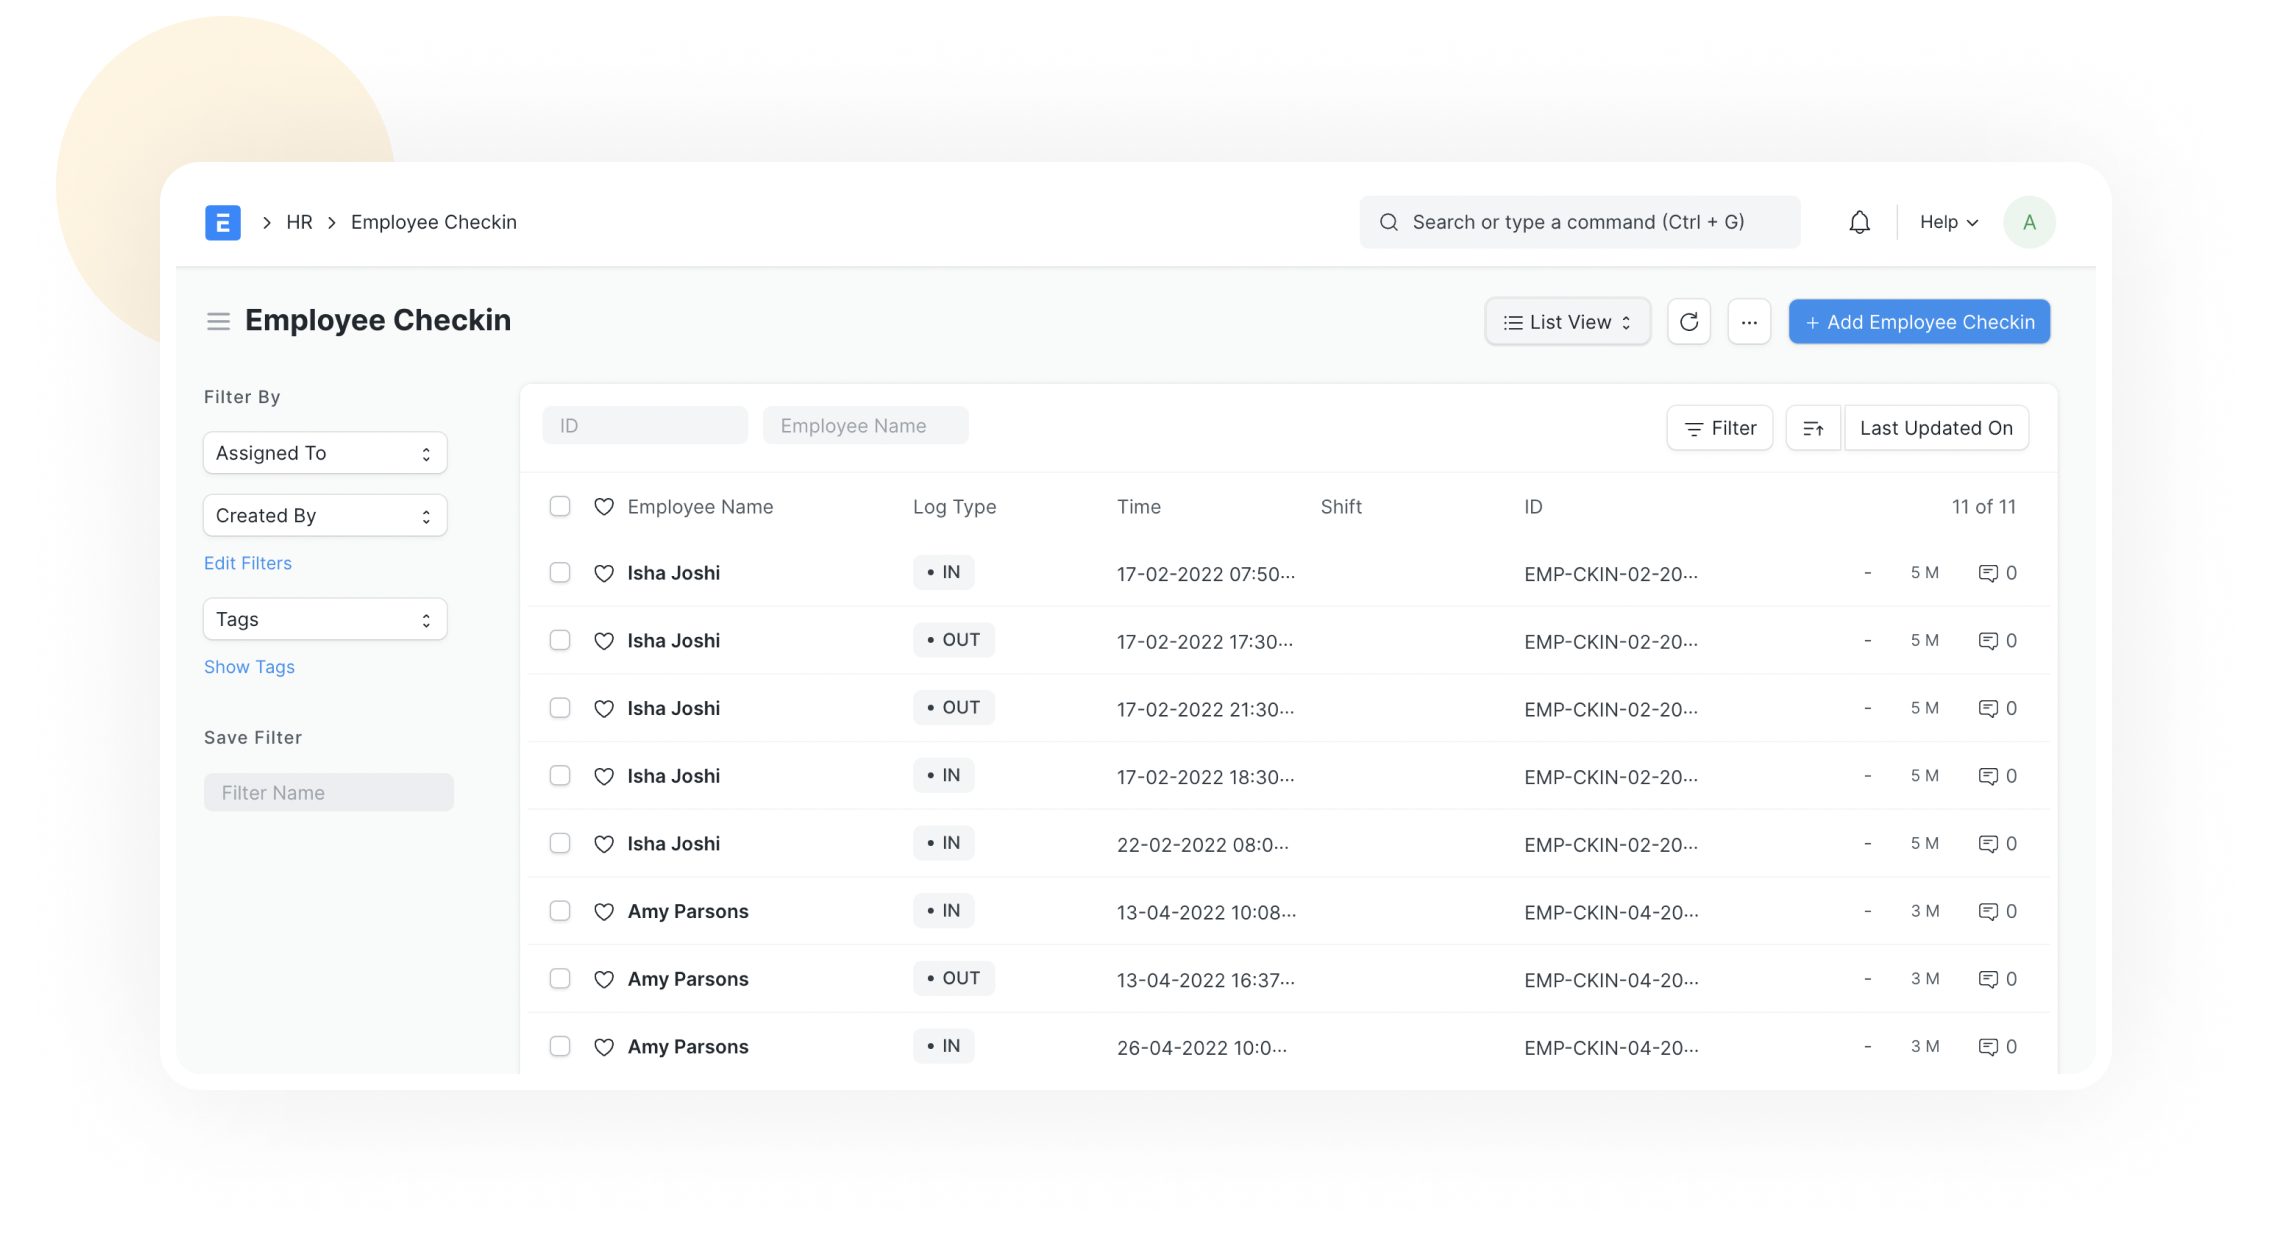
Task: Click the Edit Filters link
Action: tap(248, 563)
